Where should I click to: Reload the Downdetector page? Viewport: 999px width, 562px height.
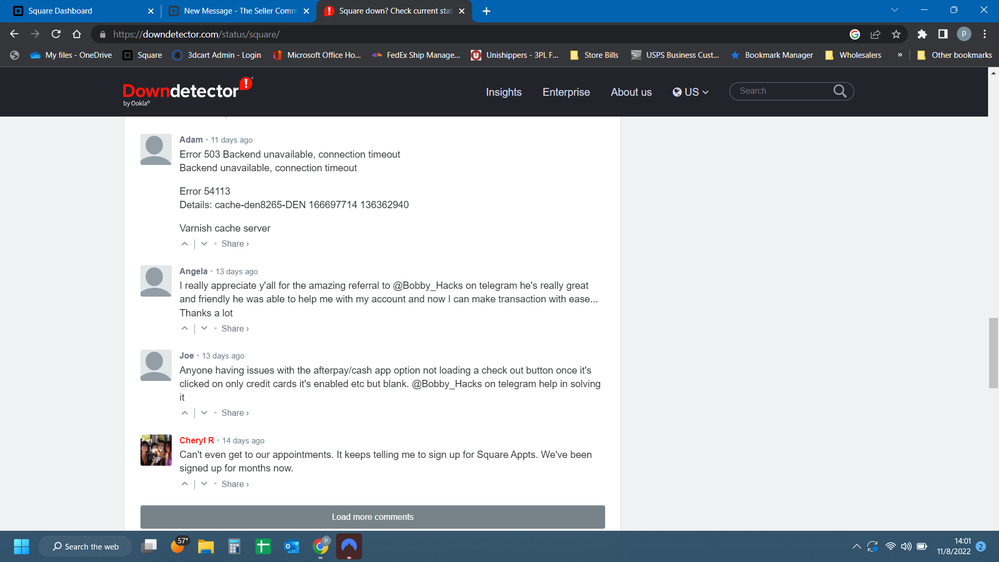tap(56, 34)
